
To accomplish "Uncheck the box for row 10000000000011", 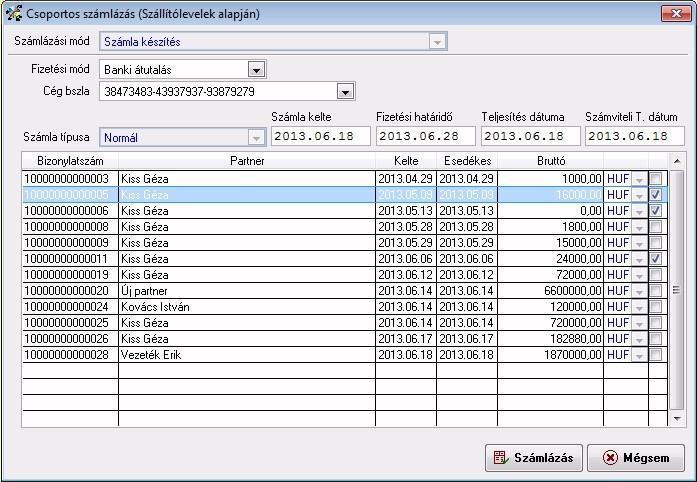I will [x=656, y=259].
